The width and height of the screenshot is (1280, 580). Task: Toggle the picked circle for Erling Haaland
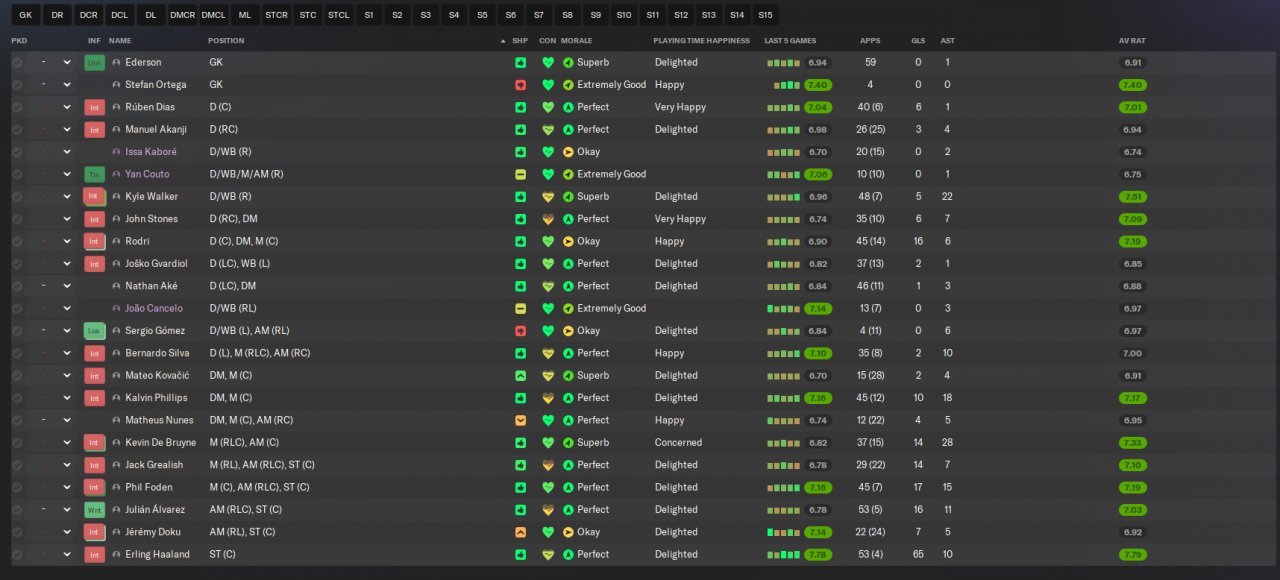coord(17,554)
